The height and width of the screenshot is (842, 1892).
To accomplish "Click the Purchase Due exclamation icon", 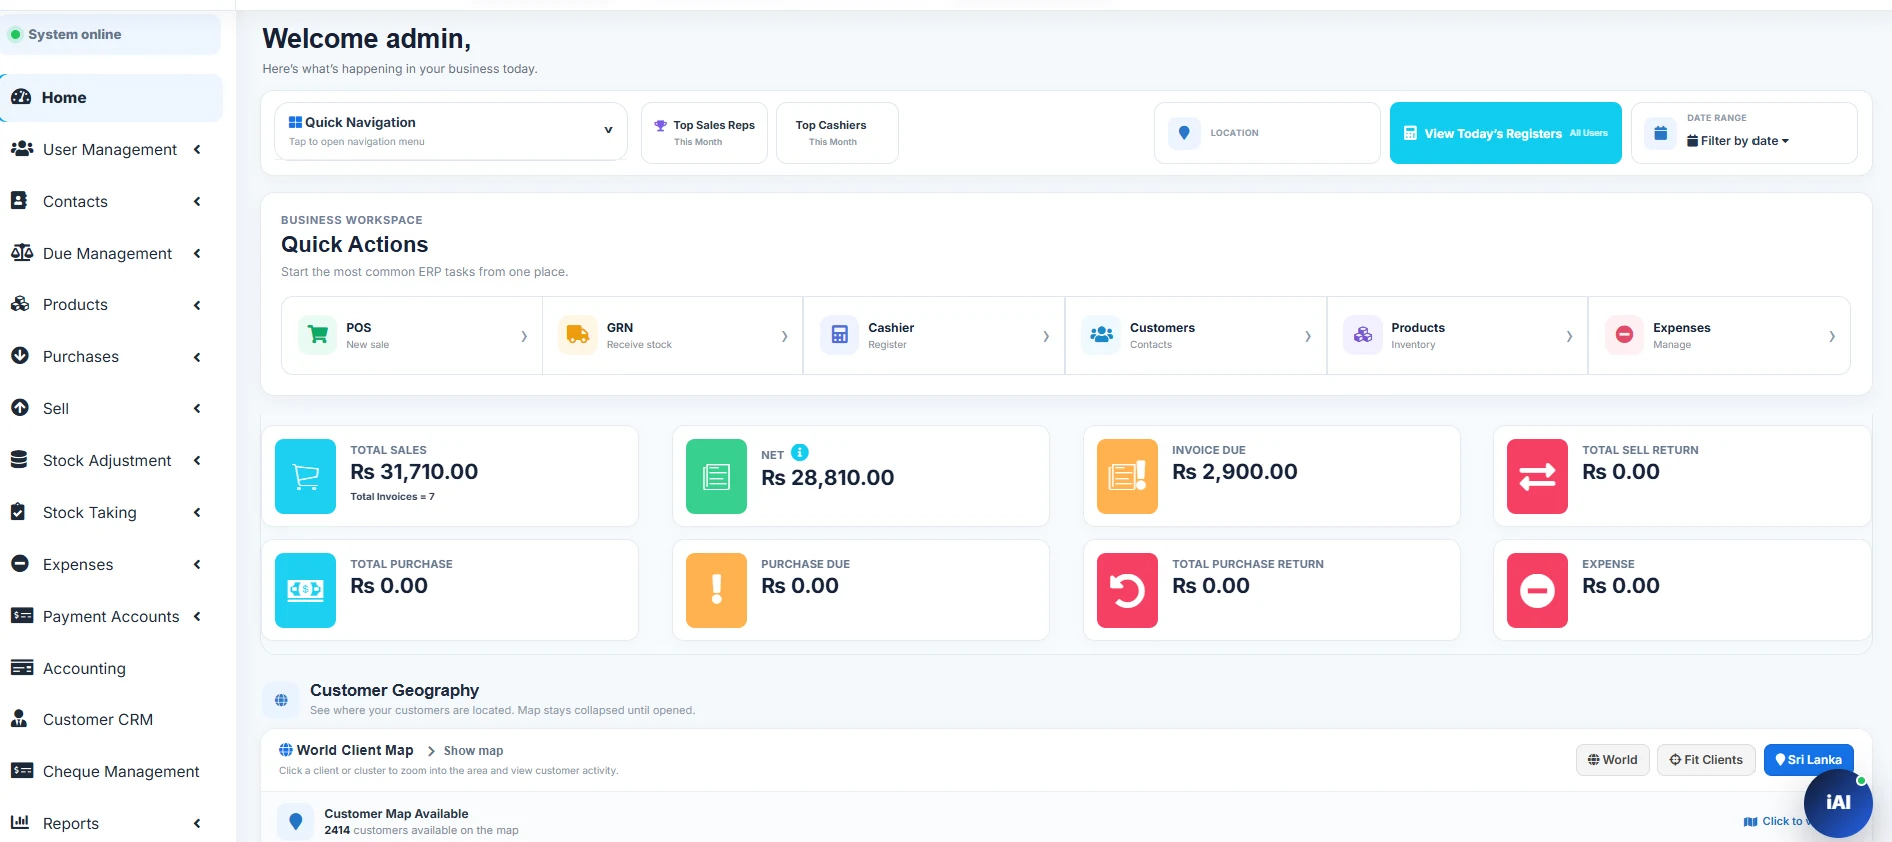I will coord(716,590).
